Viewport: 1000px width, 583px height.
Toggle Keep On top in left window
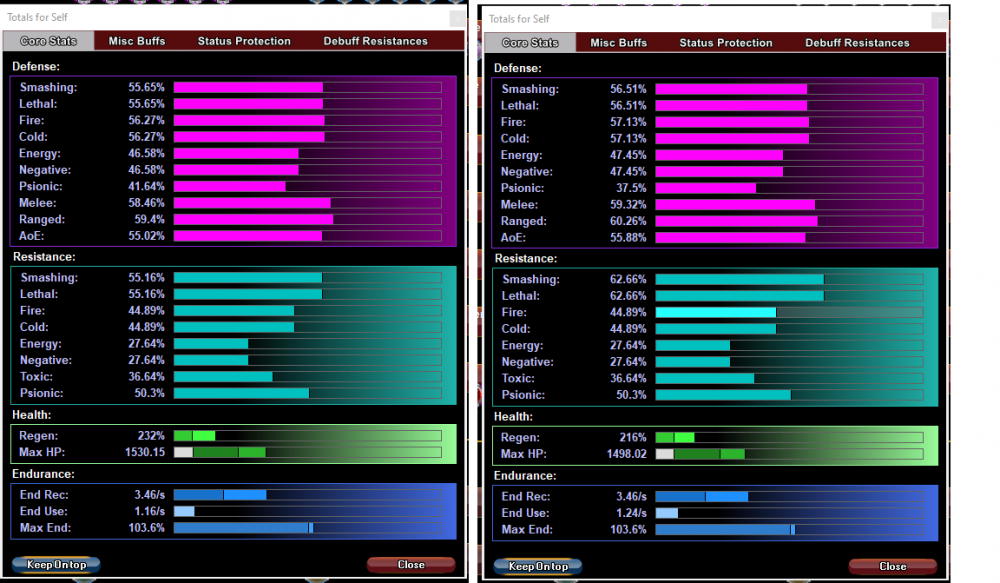pos(56,565)
